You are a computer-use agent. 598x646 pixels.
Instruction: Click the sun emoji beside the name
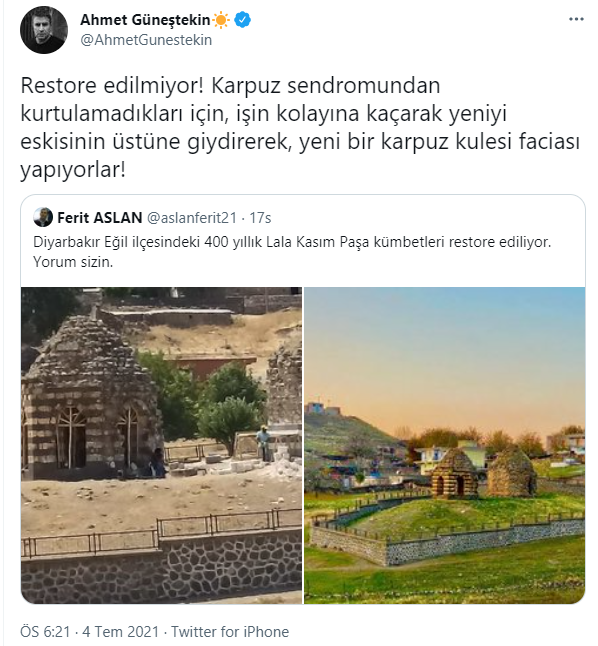[x=221, y=20]
